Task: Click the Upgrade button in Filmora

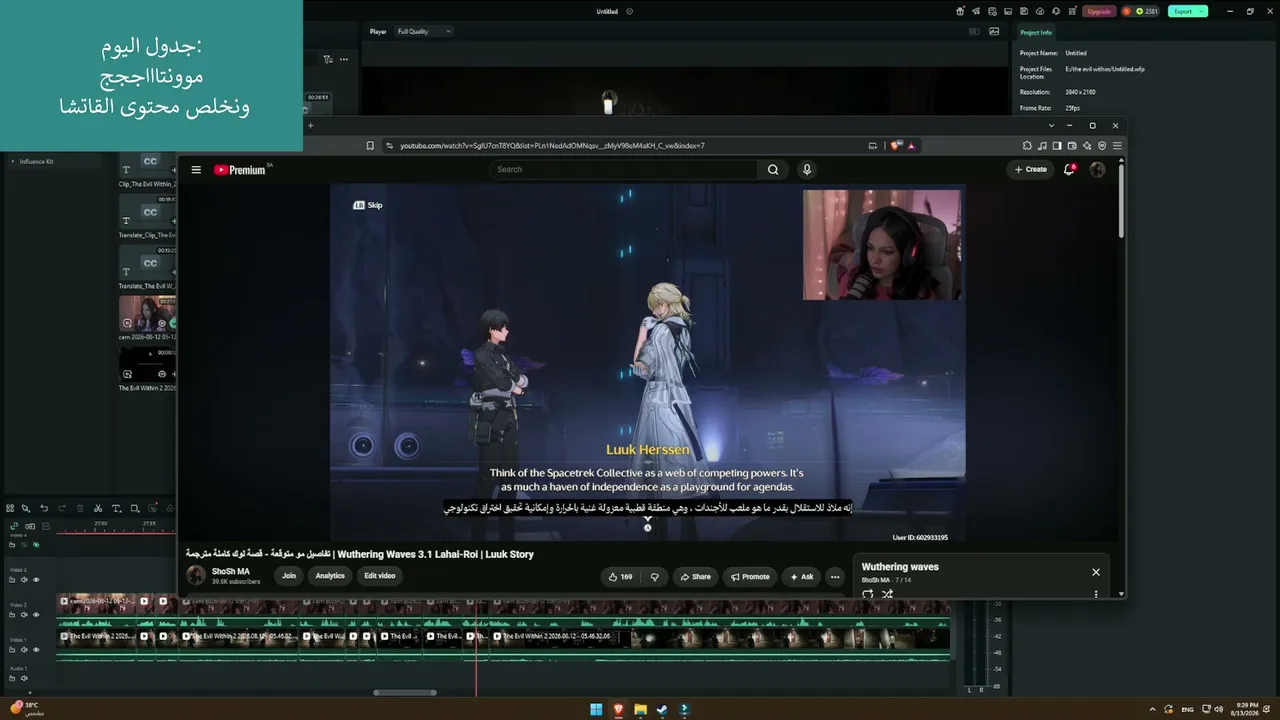Action: tap(1099, 11)
